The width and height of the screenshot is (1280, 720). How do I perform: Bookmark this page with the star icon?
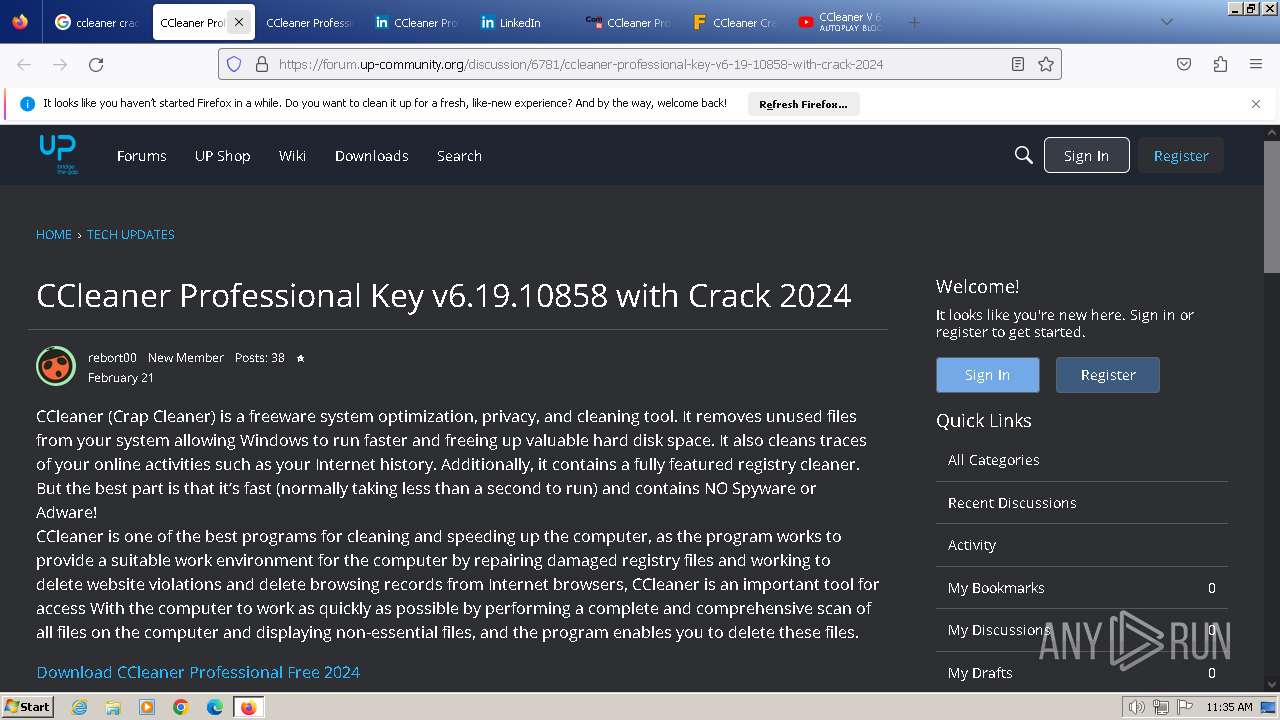pyautogui.click(x=1046, y=64)
